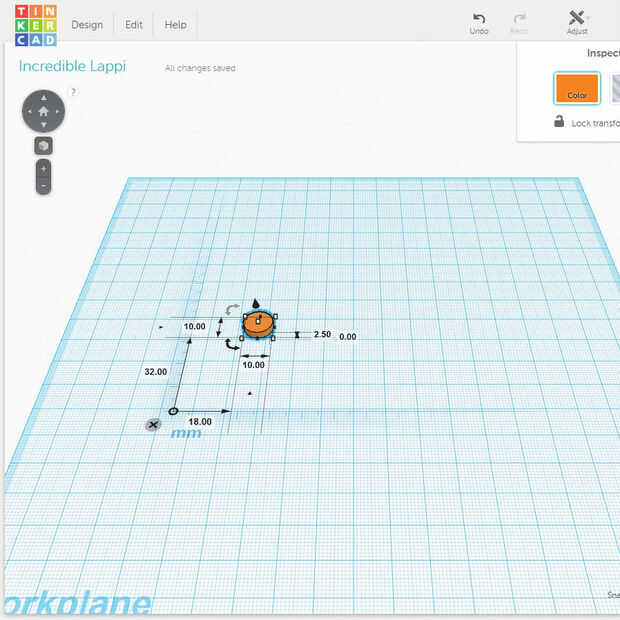The image size is (620, 620).
Task: Click the Incredible Lappi project title
Action: [x=72, y=66]
